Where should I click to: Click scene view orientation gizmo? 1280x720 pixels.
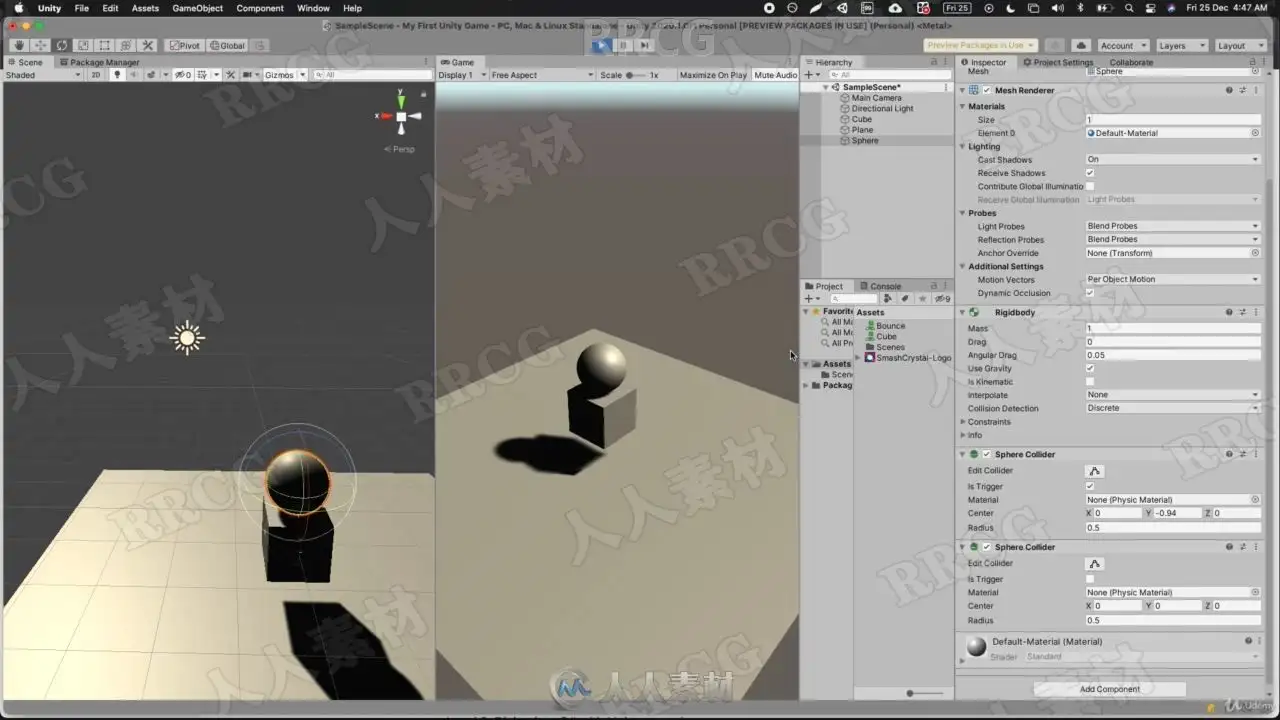(x=401, y=116)
